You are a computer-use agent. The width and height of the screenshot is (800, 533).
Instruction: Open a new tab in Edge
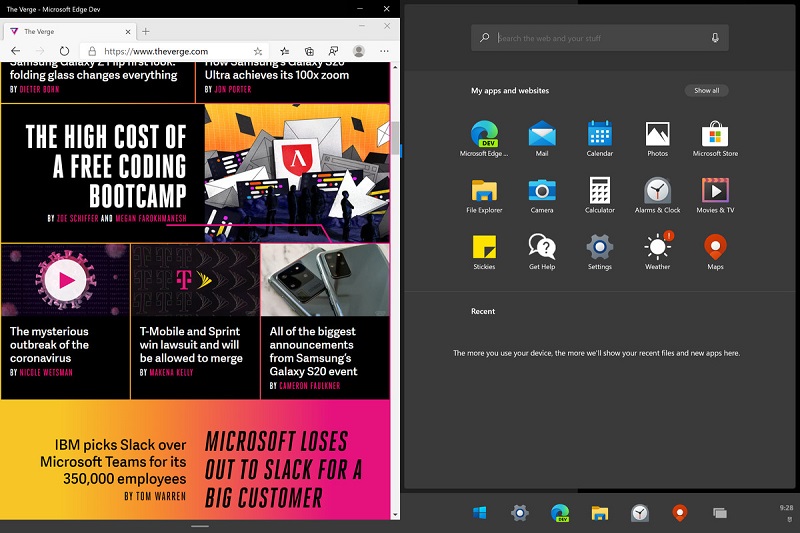coord(146,32)
